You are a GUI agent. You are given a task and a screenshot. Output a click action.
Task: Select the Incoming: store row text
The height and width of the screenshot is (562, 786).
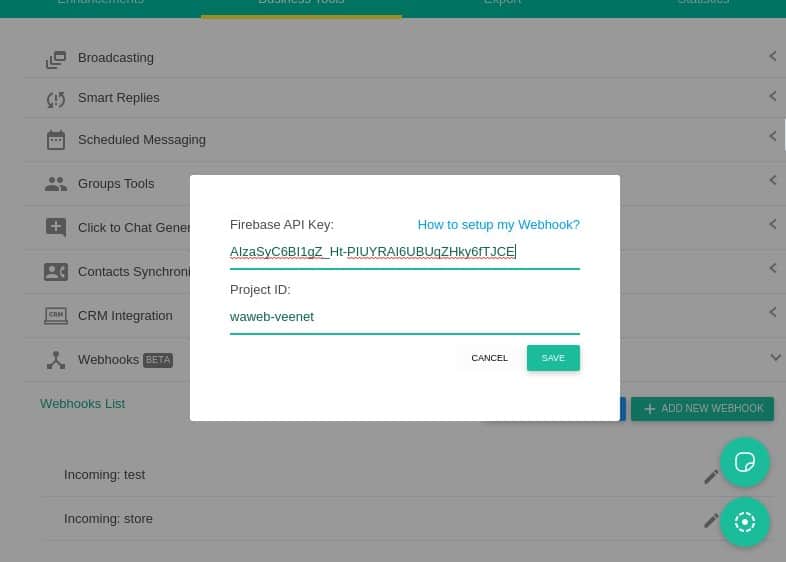coord(108,519)
